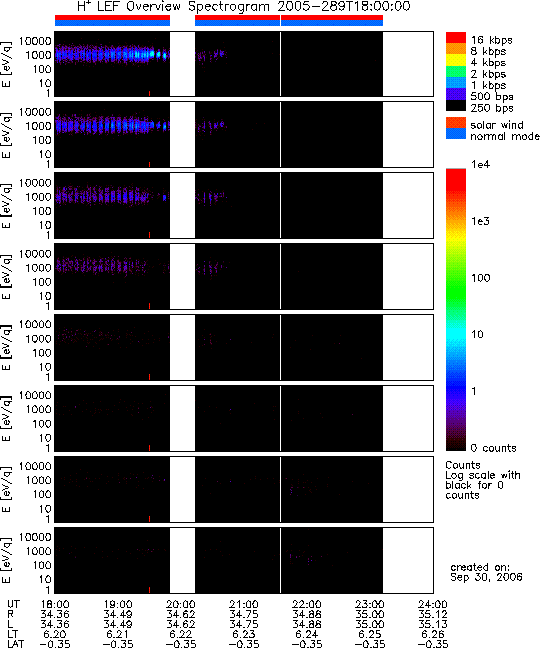Click the 35.13 value in the L row

point(433,624)
